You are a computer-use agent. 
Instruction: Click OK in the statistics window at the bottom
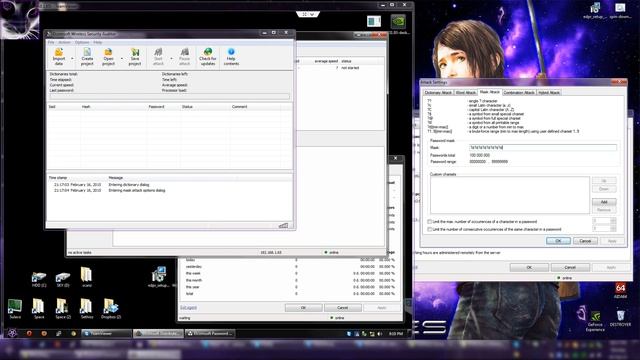(x=303, y=308)
